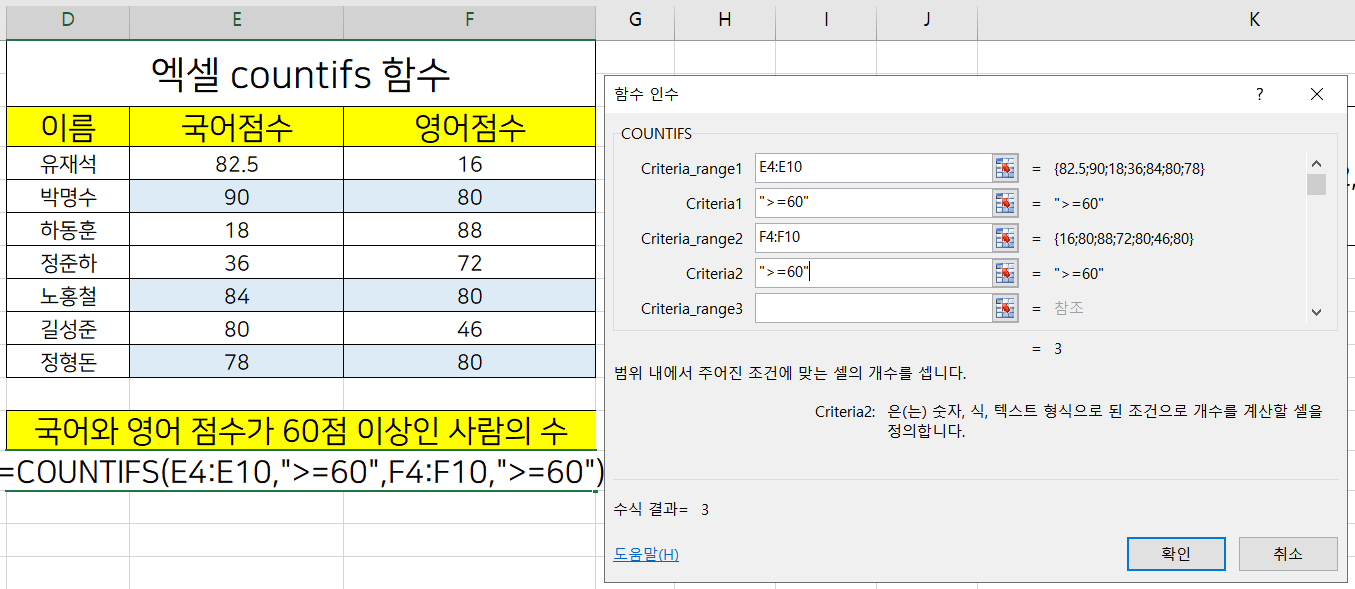
Task: Click range selector icon for Criteria2
Action: 1005,273
